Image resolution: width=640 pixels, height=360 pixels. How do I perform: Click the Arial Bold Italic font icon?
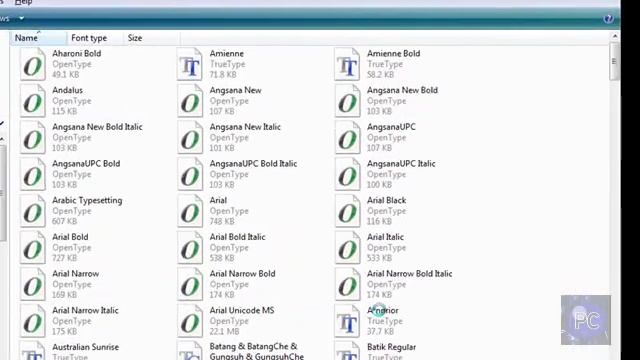[190, 248]
